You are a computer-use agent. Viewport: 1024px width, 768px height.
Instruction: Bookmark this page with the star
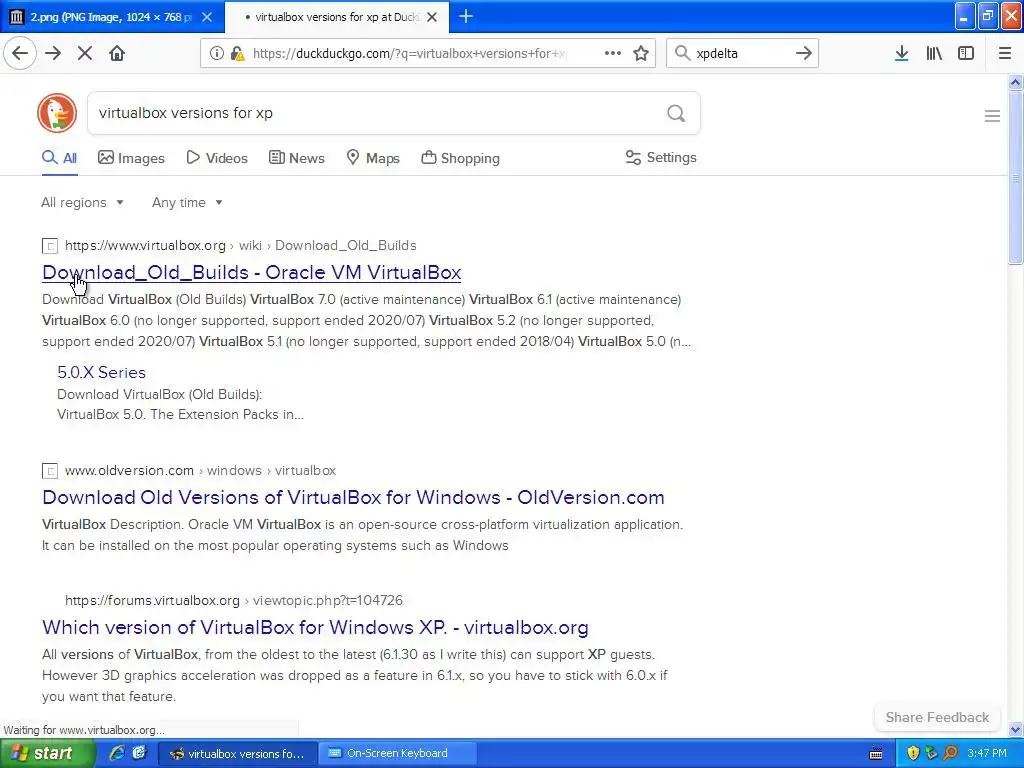pos(641,53)
